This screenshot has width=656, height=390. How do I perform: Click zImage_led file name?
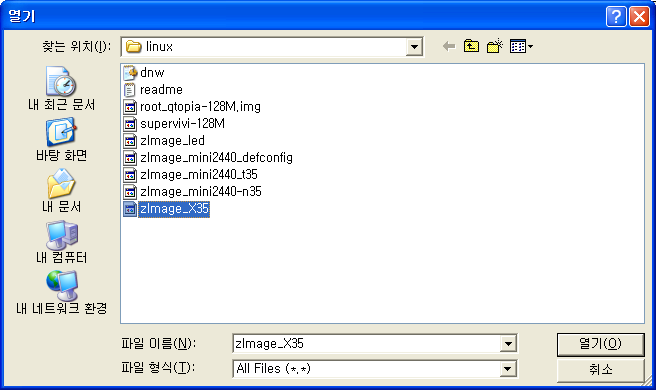pyautogui.click(x=172, y=141)
